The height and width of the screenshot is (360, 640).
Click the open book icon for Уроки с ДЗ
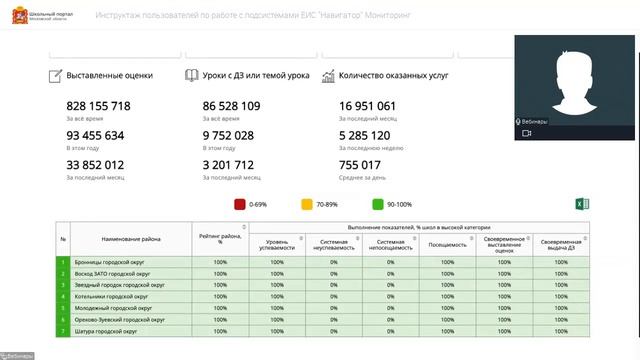click(x=191, y=76)
